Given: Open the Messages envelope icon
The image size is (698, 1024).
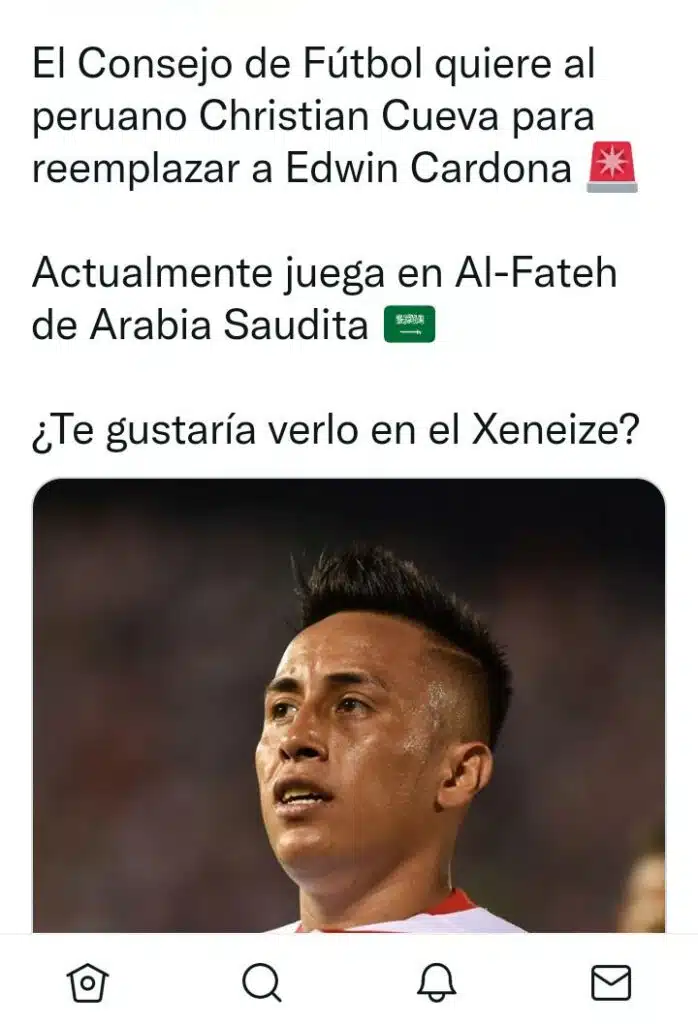Looking at the screenshot, I should point(611,982).
